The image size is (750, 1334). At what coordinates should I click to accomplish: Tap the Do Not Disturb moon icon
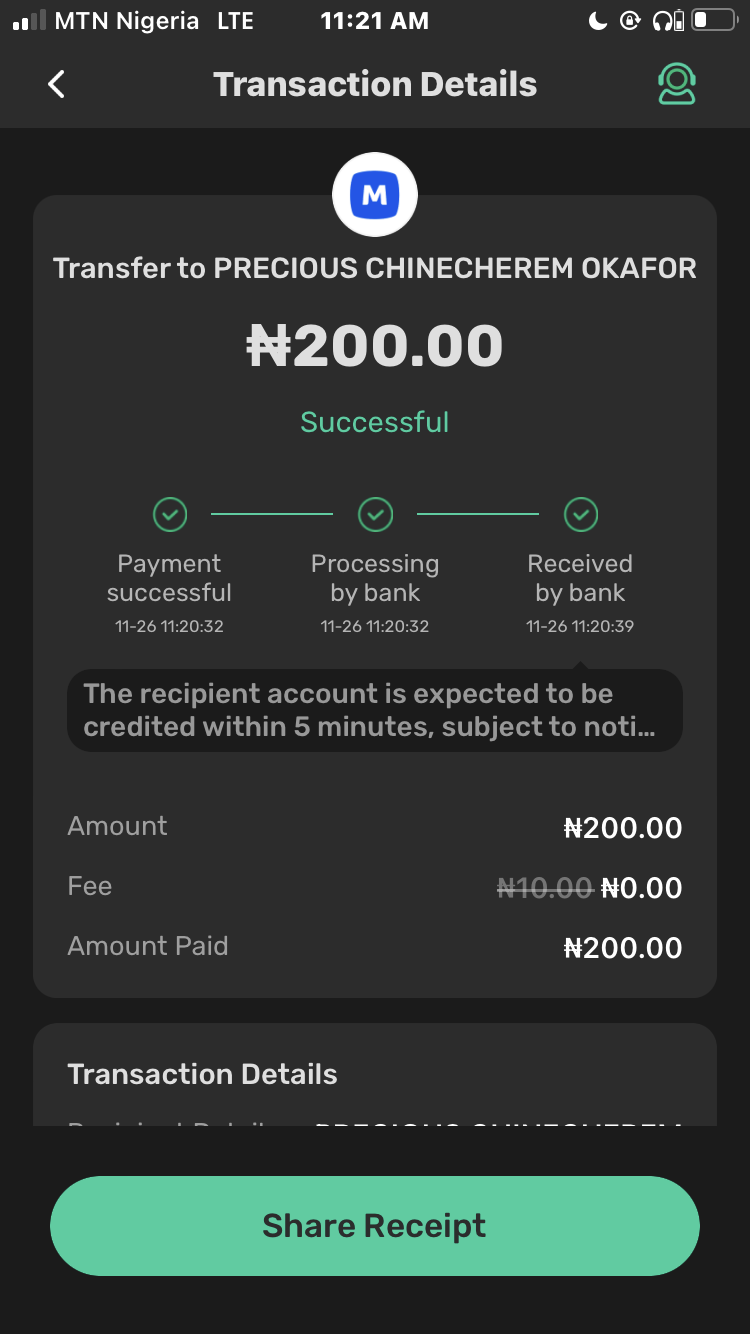(598, 21)
